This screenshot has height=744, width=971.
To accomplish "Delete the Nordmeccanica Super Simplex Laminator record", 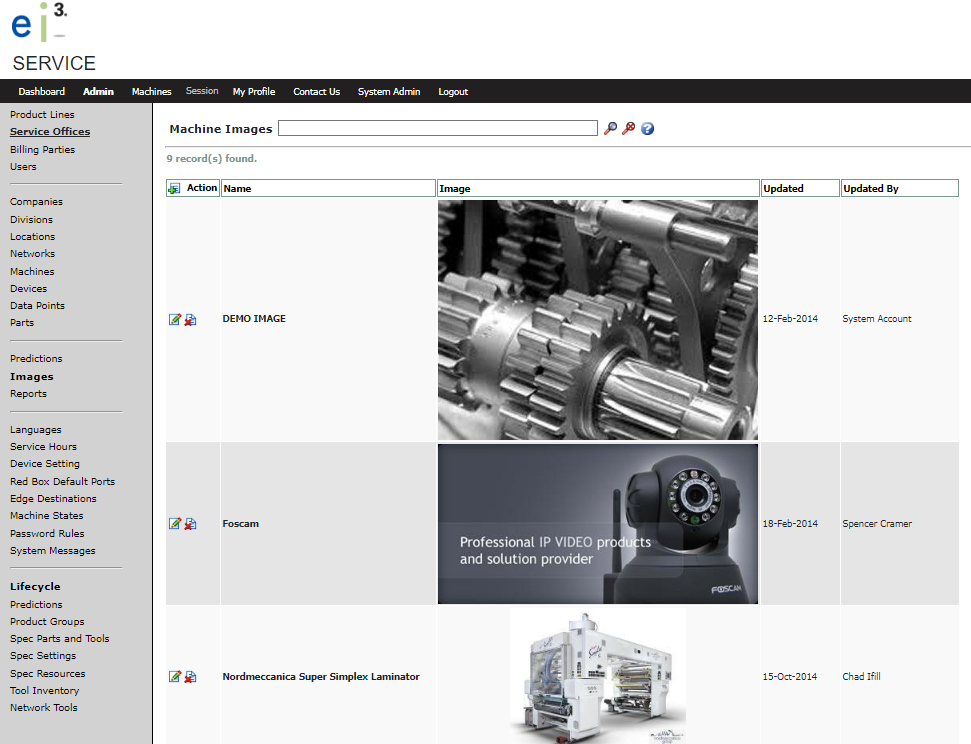I will 190,676.
